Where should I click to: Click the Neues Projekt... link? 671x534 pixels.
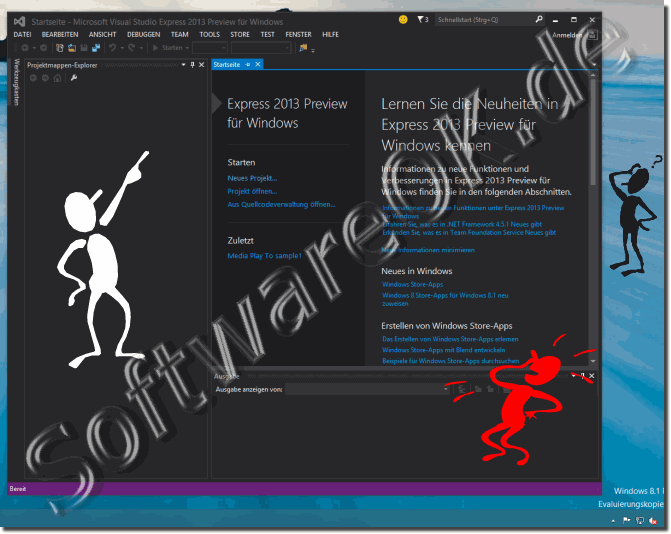[252, 178]
